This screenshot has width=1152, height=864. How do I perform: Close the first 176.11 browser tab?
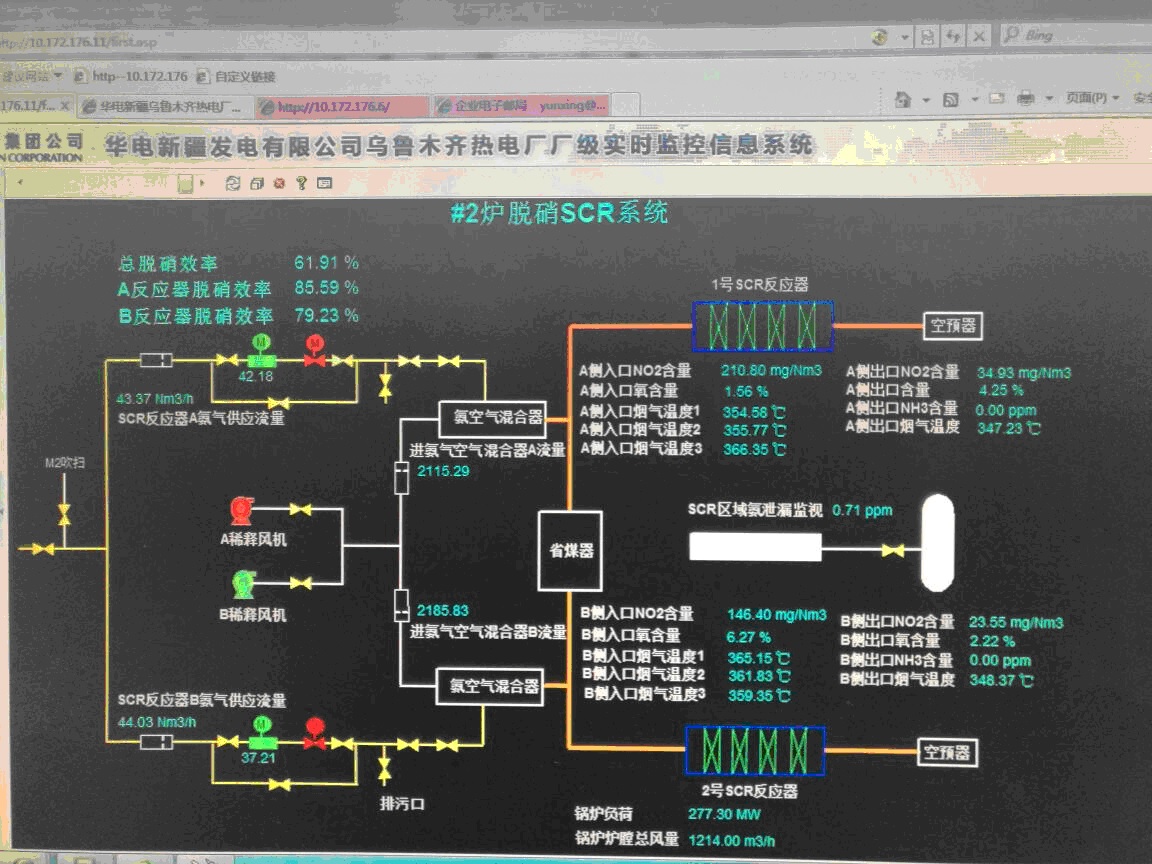[65, 107]
